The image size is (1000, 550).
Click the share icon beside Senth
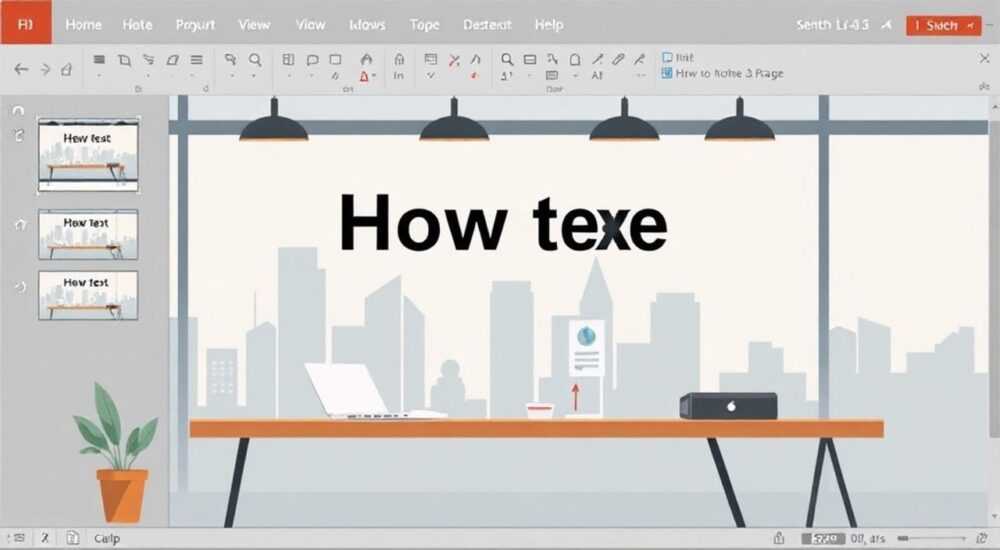click(886, 25)
